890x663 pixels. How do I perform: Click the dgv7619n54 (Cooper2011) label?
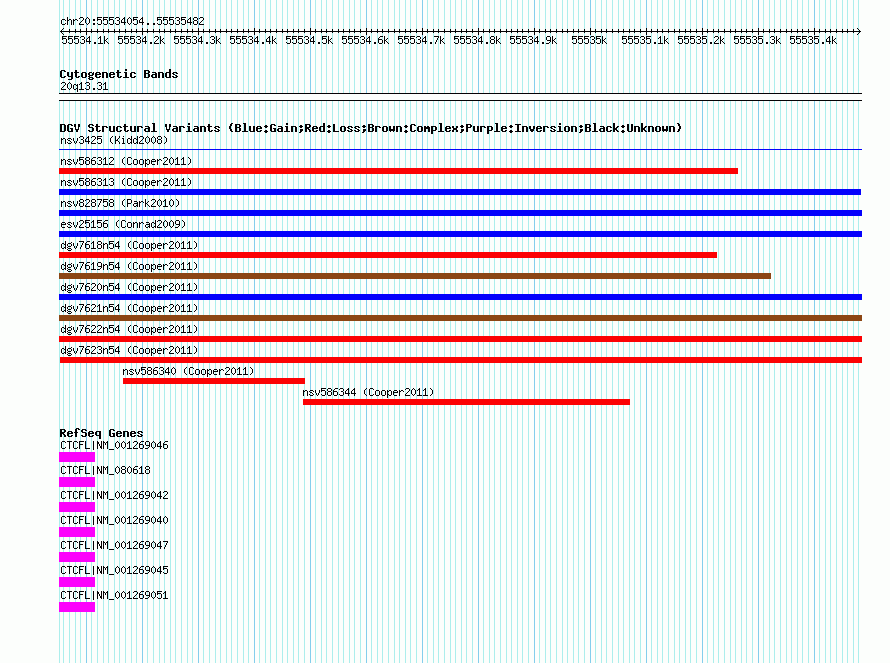[129, 266]
